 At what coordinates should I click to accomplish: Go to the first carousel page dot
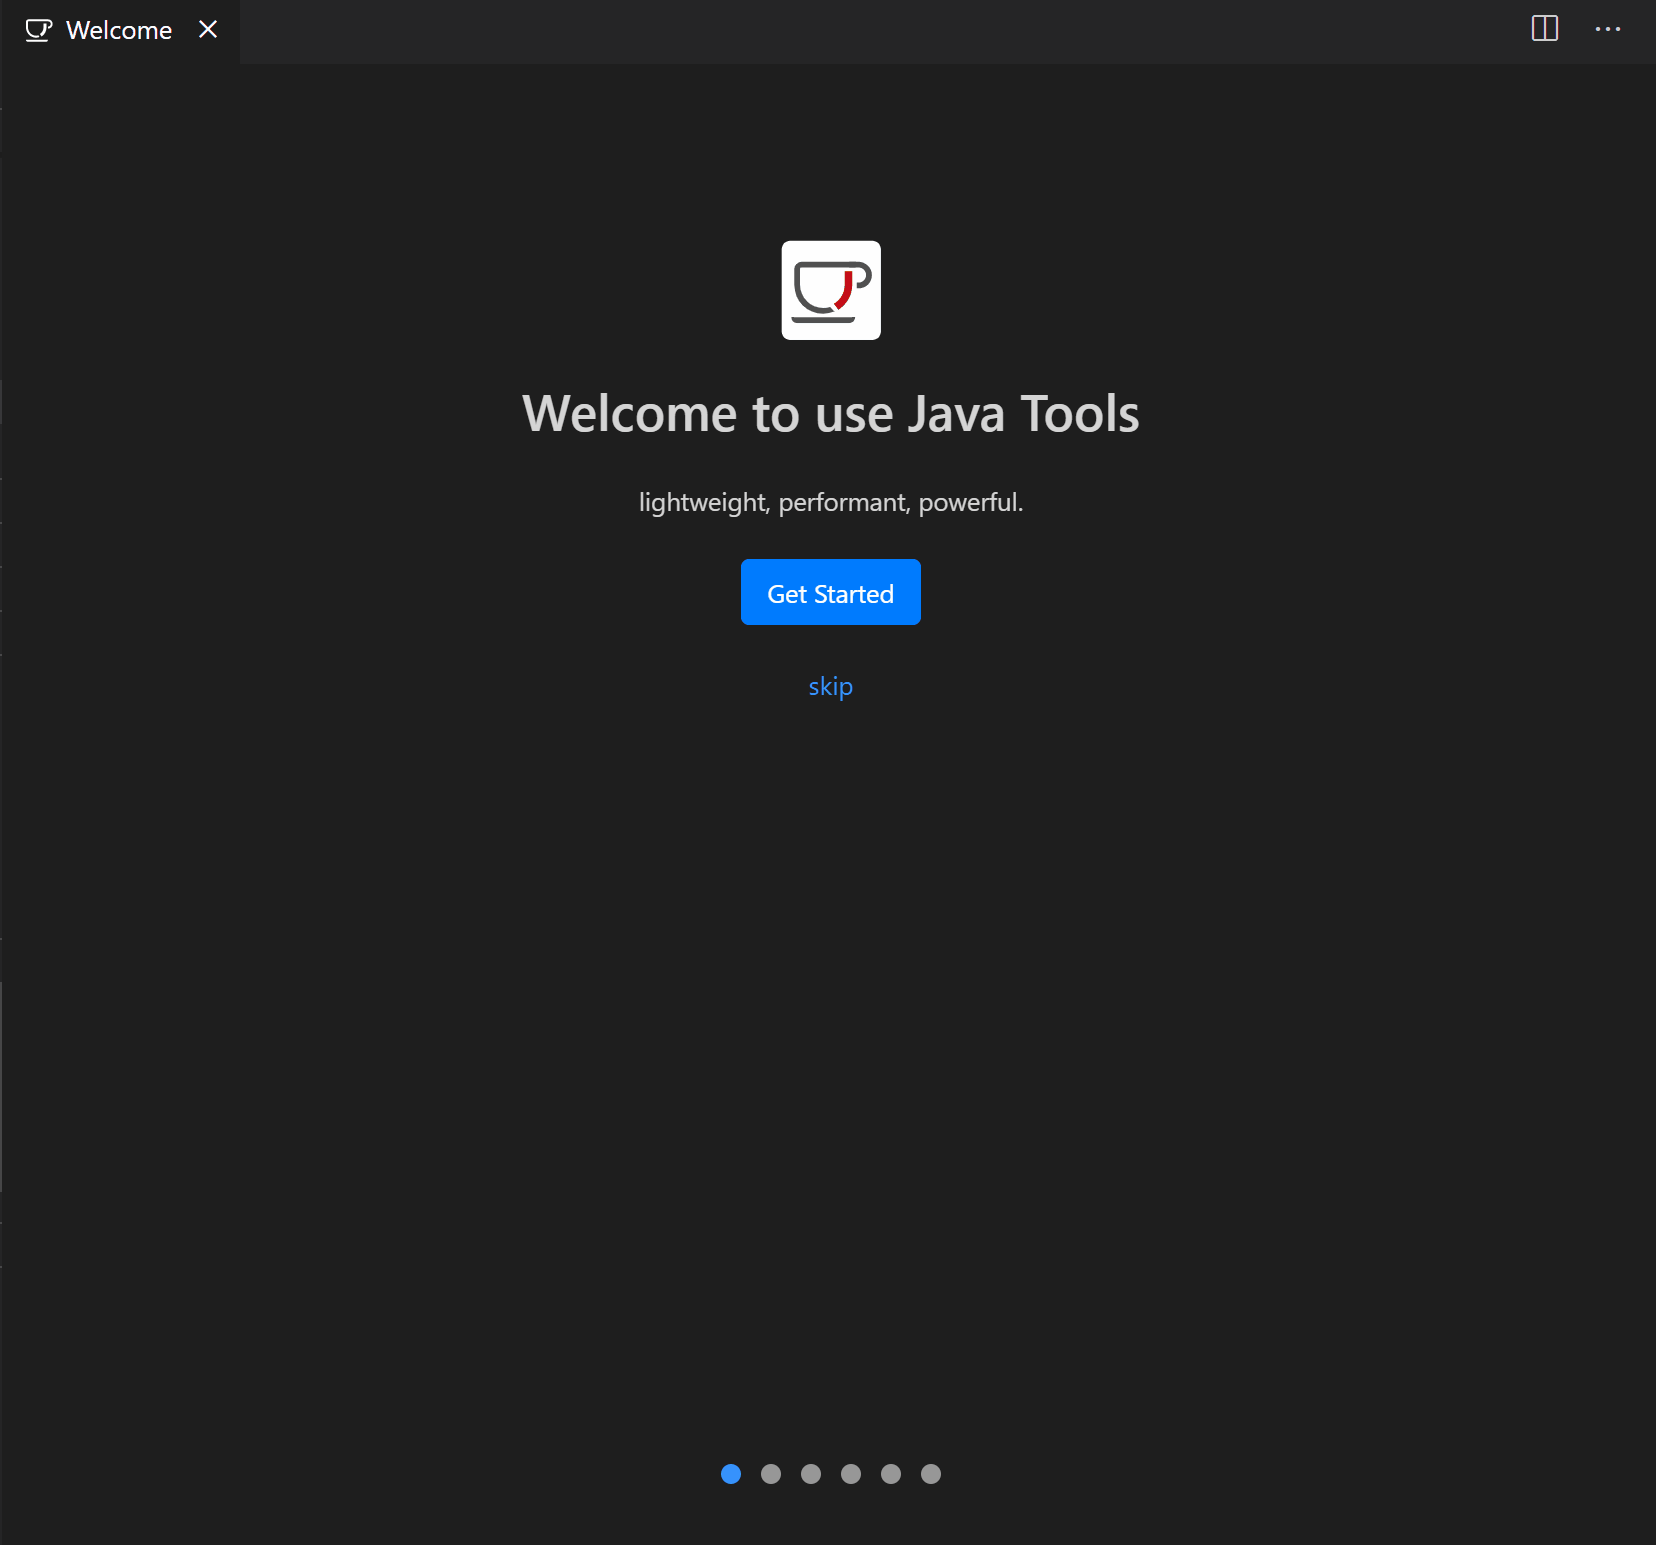(731, 1474)
